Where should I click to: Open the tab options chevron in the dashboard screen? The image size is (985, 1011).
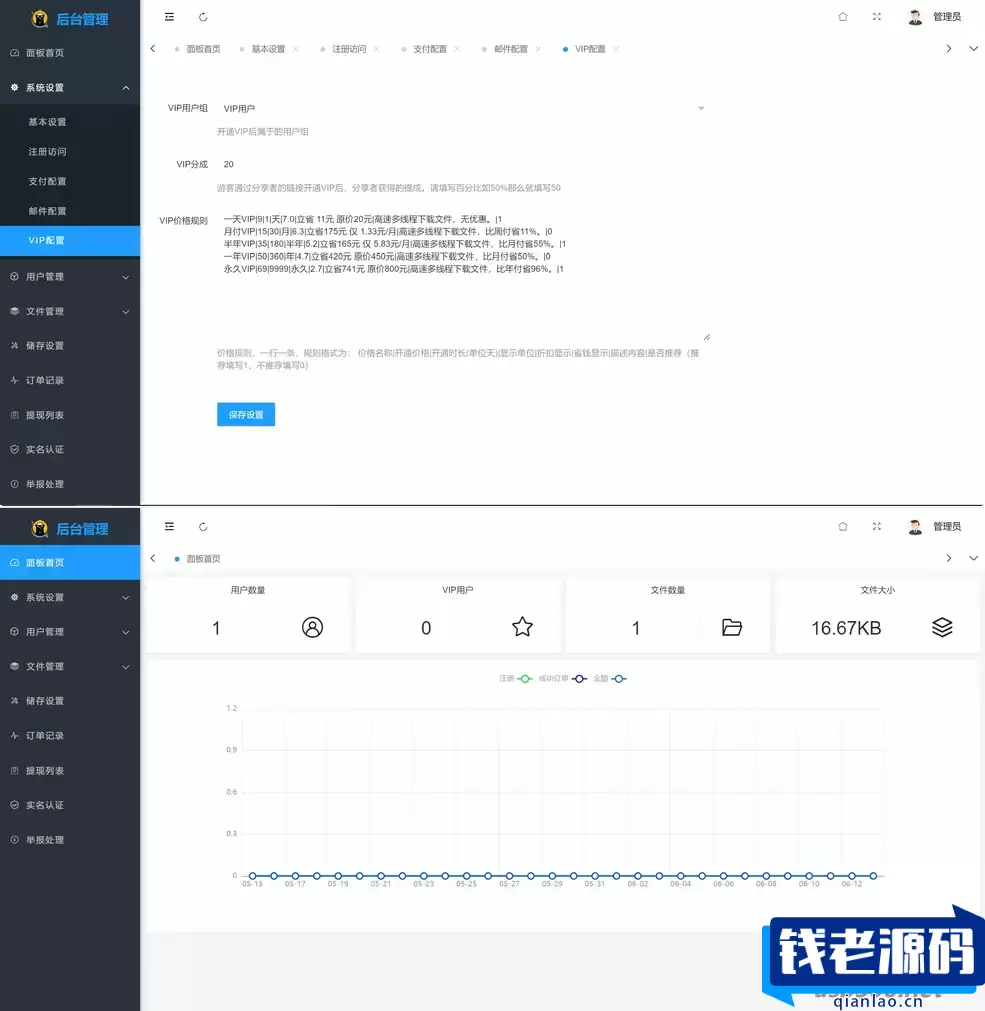(x=973, y=558)
